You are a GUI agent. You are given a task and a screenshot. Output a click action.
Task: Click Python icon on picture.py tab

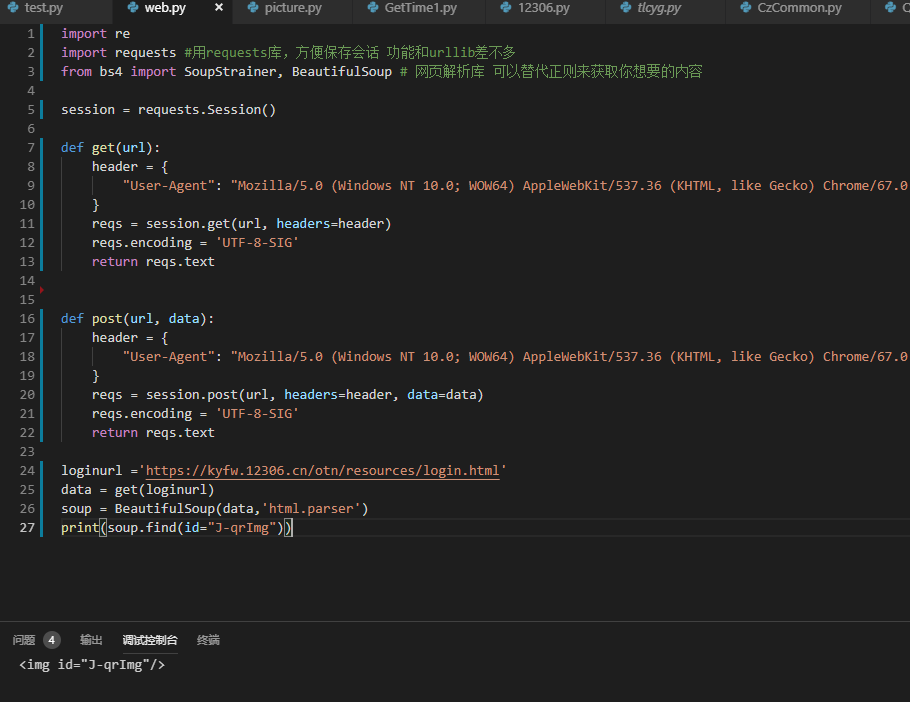(x=252, y=8)
